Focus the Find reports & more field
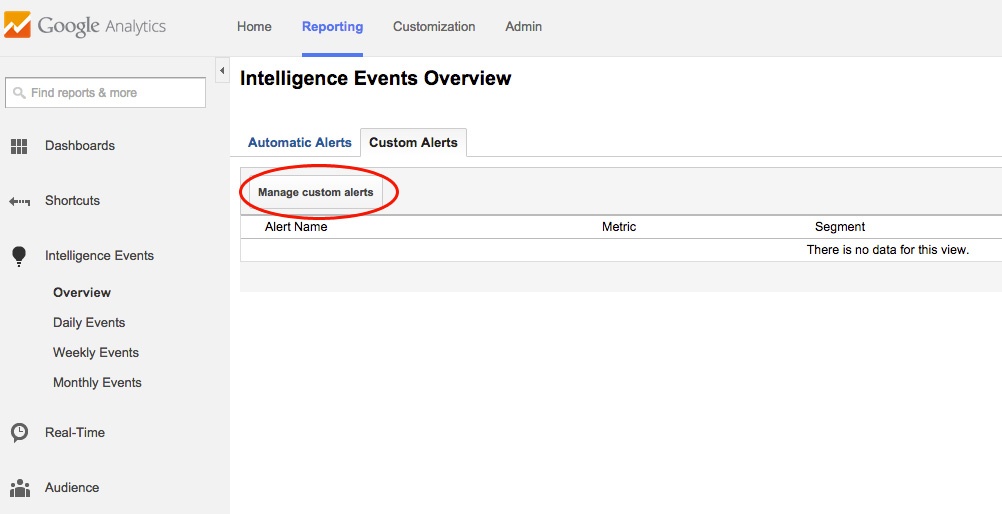Screen dimensions: 1002x514 (x=112, y=93)
